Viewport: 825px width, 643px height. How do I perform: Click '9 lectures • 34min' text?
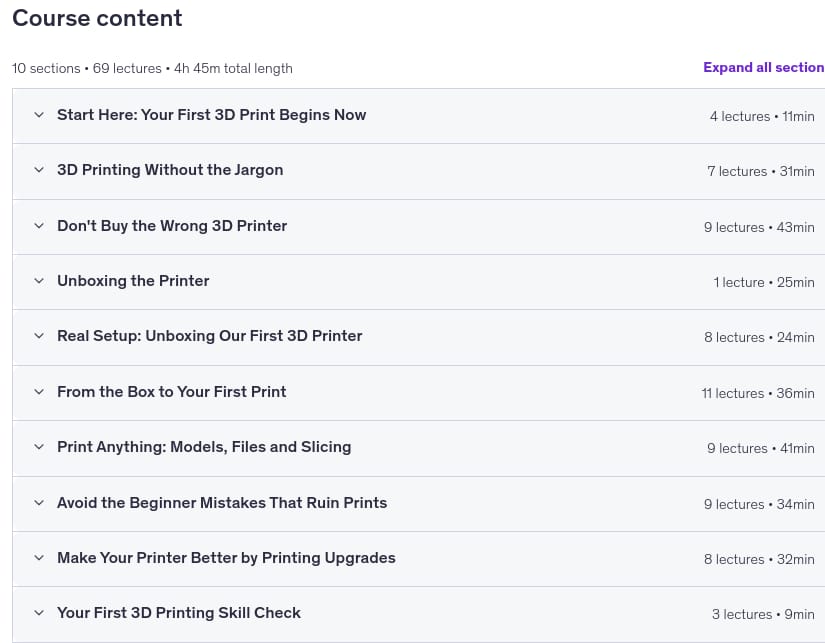pos(759,505)
